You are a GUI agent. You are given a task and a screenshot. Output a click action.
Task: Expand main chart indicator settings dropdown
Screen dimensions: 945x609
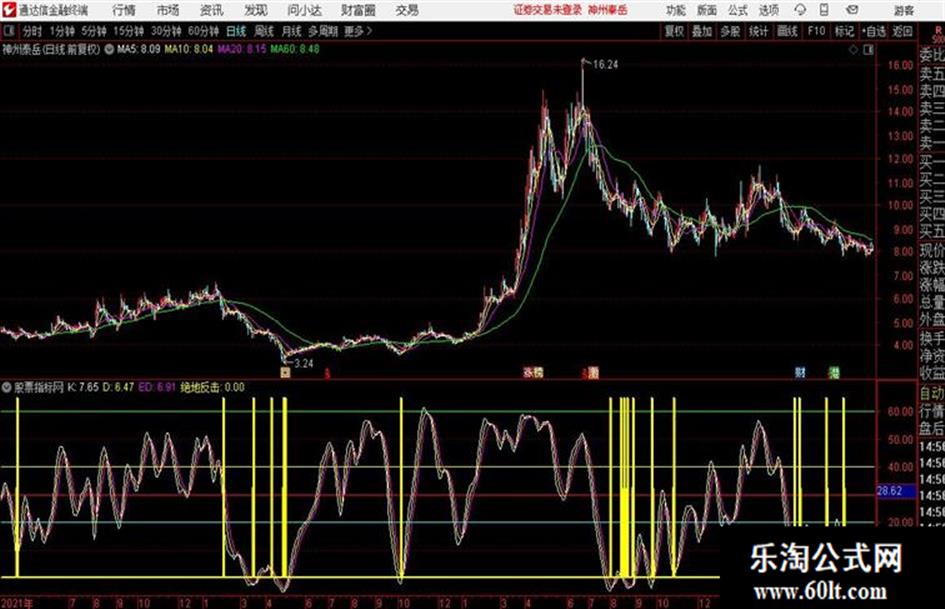(x=109, y=49)
